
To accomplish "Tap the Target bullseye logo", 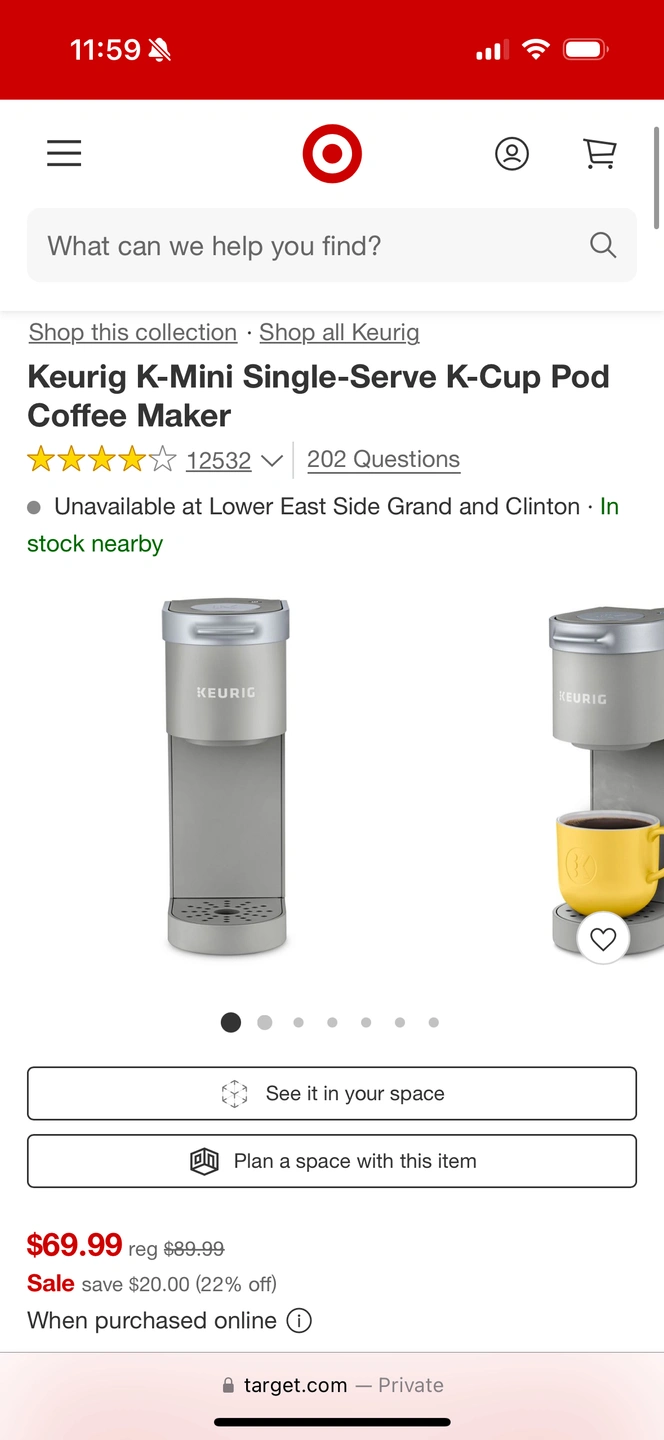I will (x=332, y=154).
